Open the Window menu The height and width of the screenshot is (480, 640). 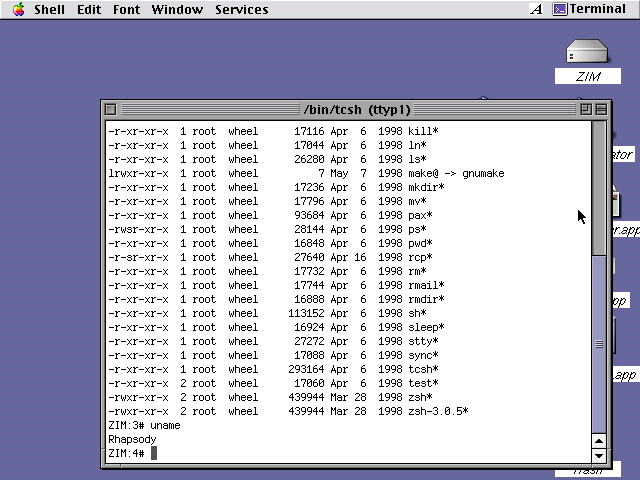click(x=177, y=9)
